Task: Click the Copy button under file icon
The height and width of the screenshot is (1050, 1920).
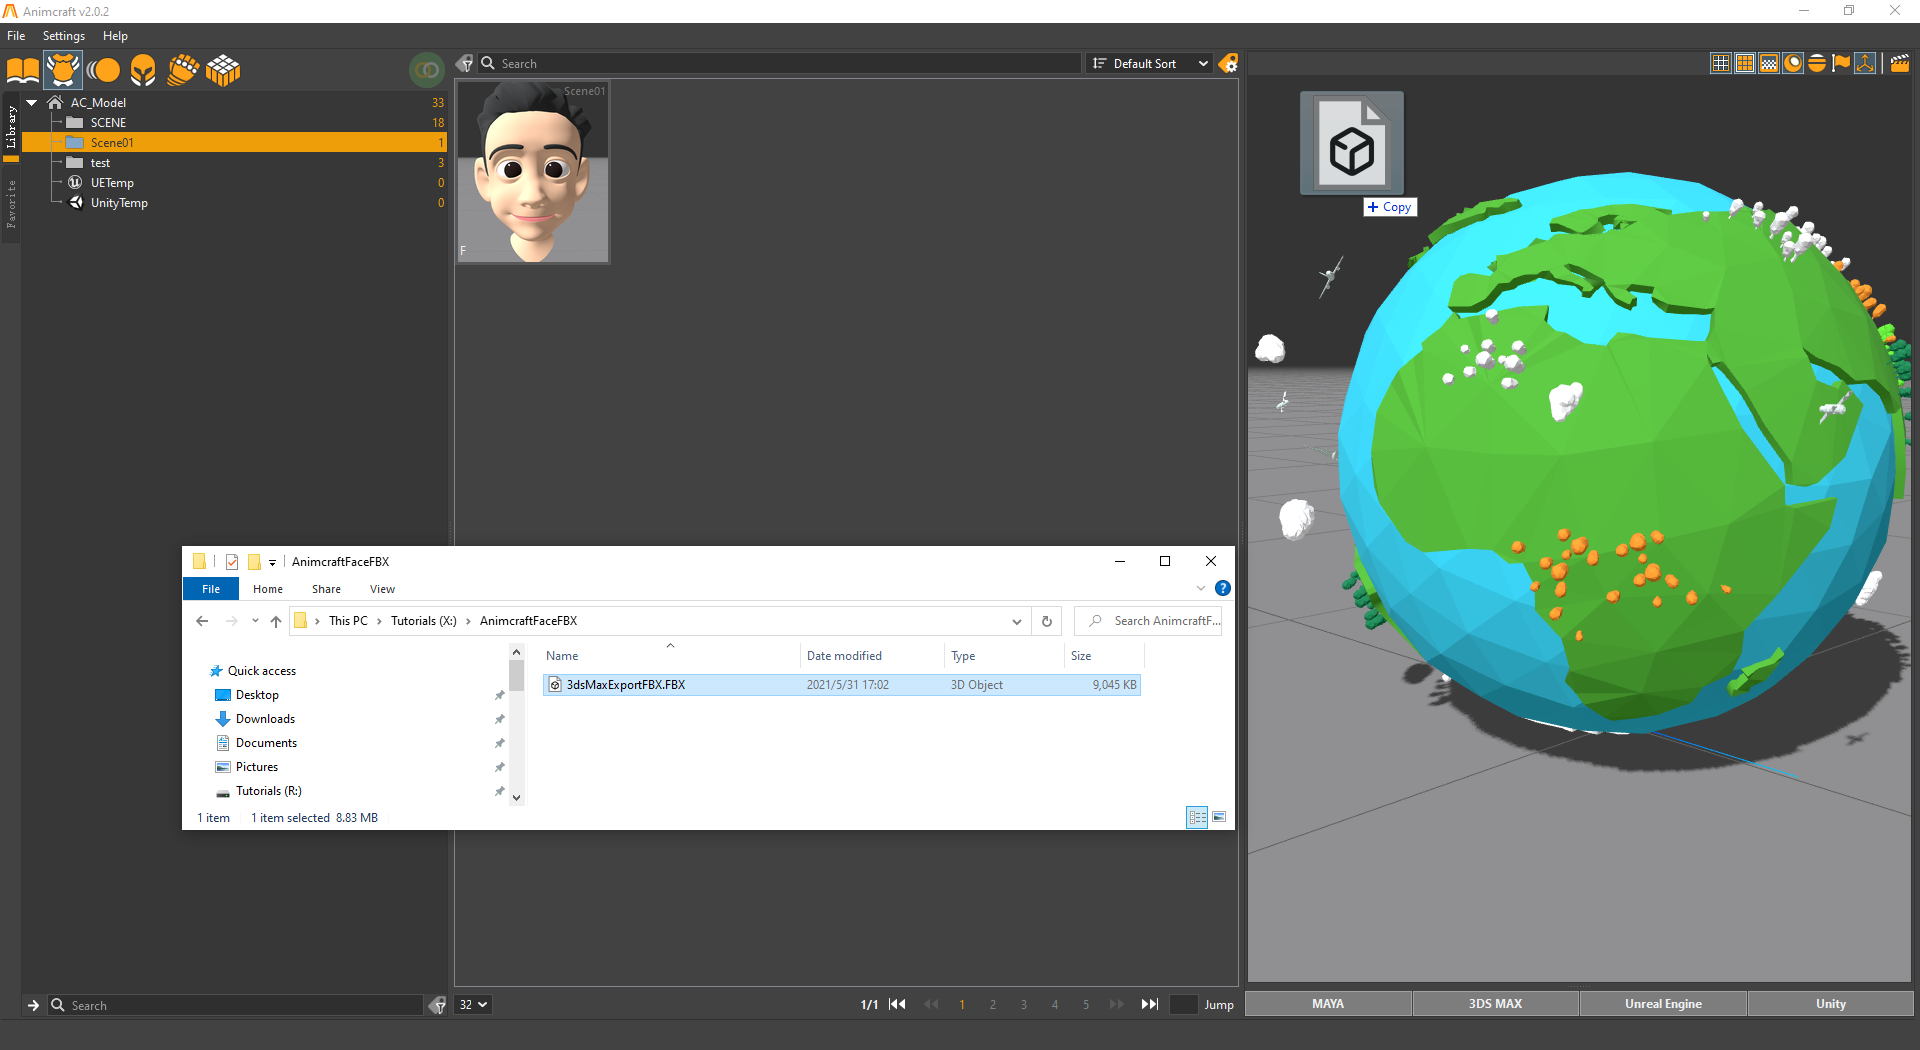Action: click(1390, 207)
